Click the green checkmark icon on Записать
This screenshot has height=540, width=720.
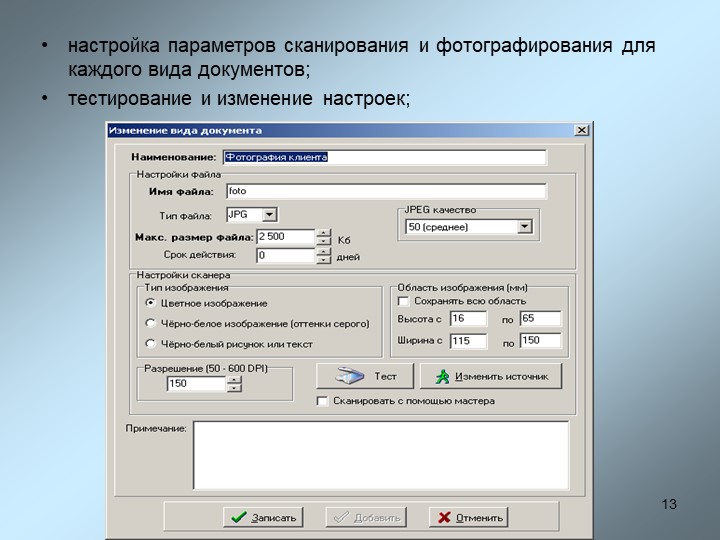[x=239, y=518]
